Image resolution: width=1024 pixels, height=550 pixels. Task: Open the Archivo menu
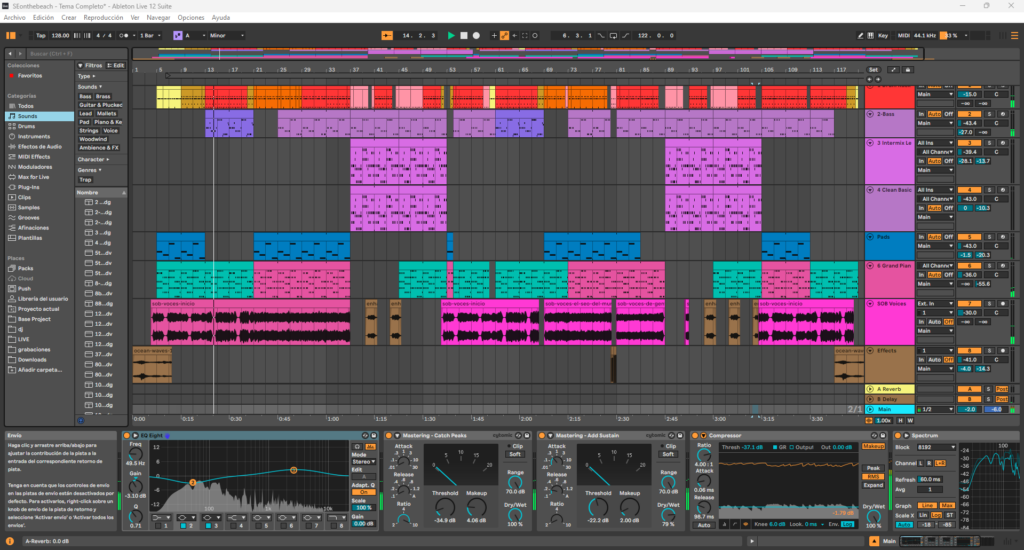tap(14, 18)
